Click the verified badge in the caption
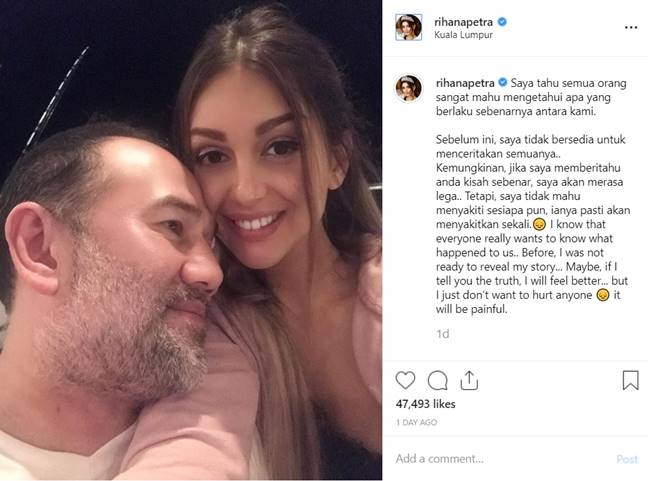The height and width of the screenshot is (481, 650). [x=502, y=82]
